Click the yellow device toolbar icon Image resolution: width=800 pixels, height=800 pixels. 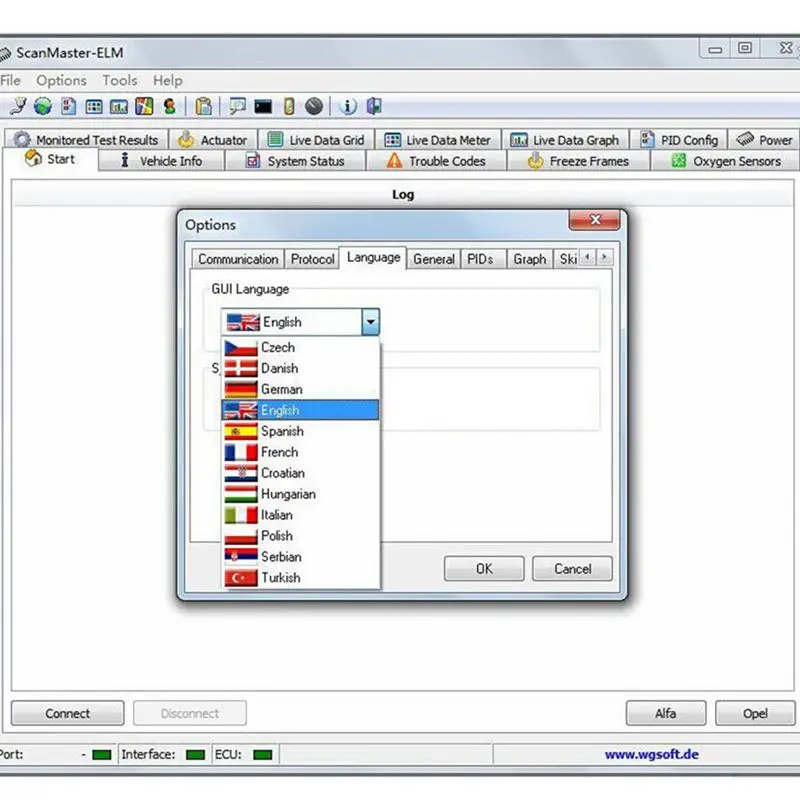[289, 106]
